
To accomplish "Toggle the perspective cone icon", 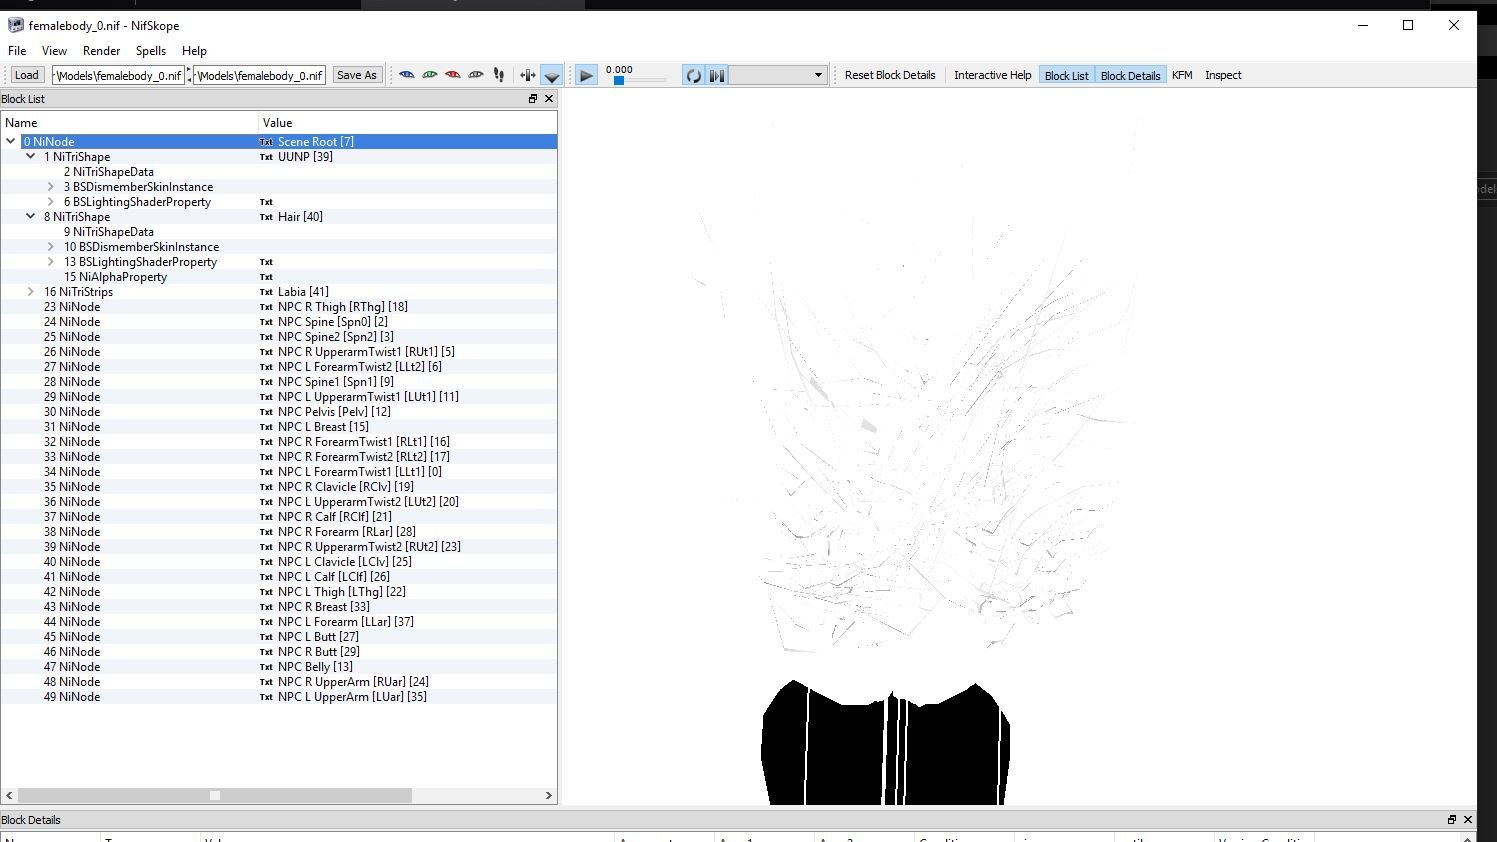I will 551,75.
